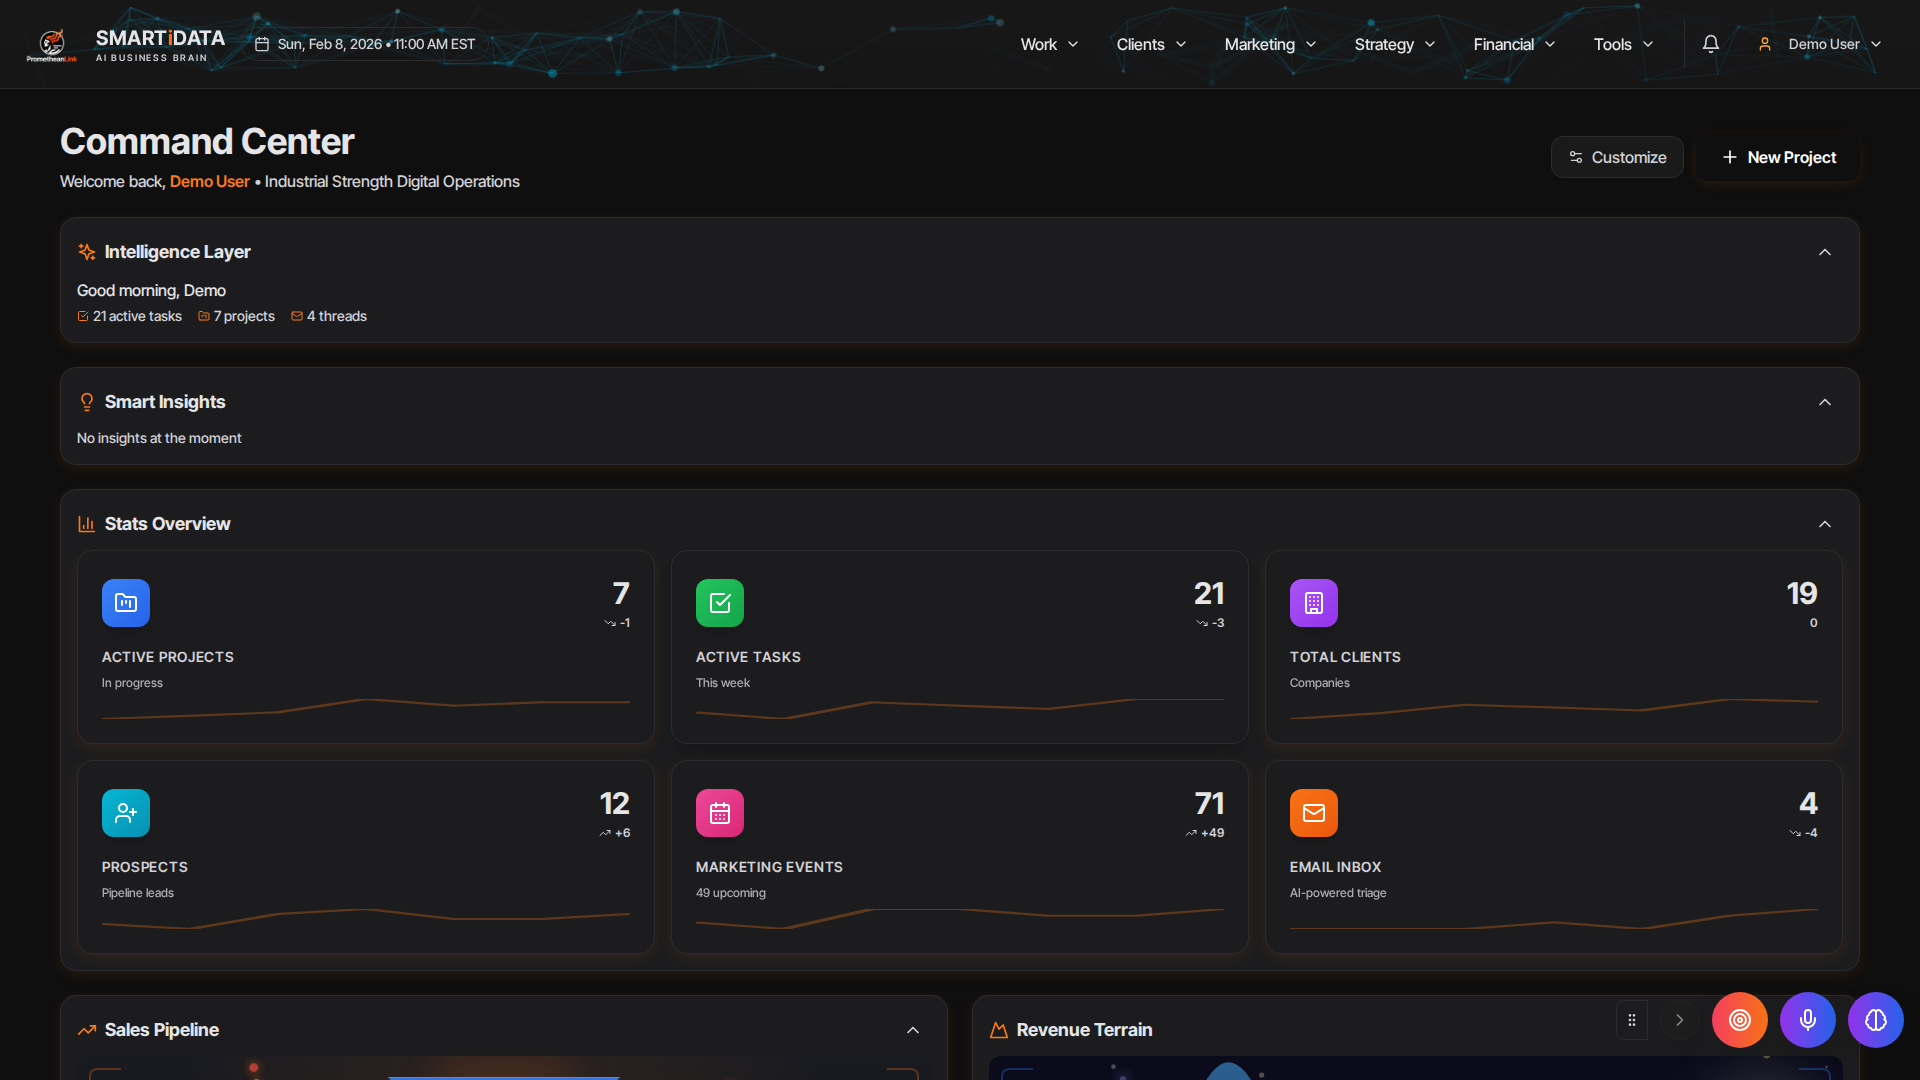Click the microphone voice button

tap(1807, 1020)
